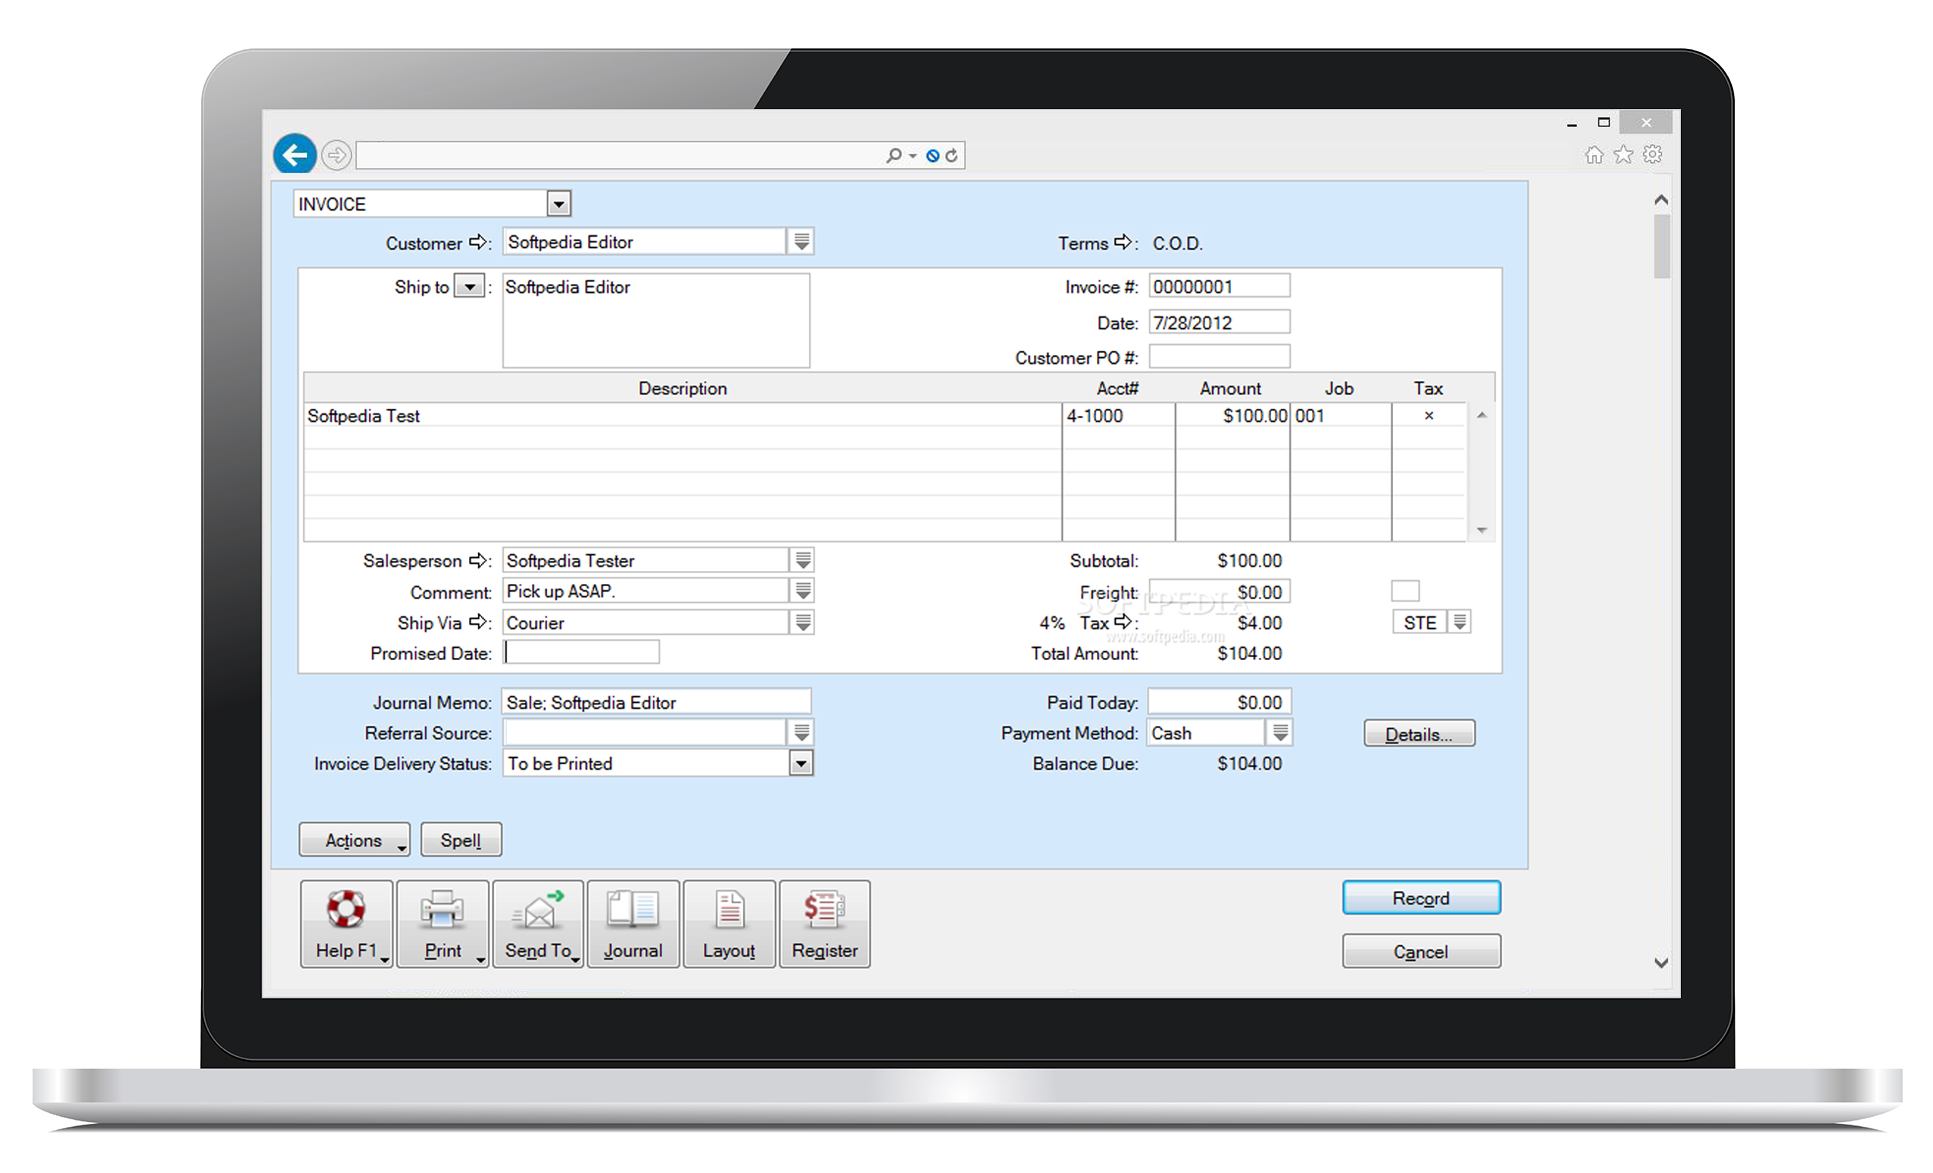Tick the checkbox next to Freight
The height and width of the screenshot is (1173, 1933).
(1404, 591)
